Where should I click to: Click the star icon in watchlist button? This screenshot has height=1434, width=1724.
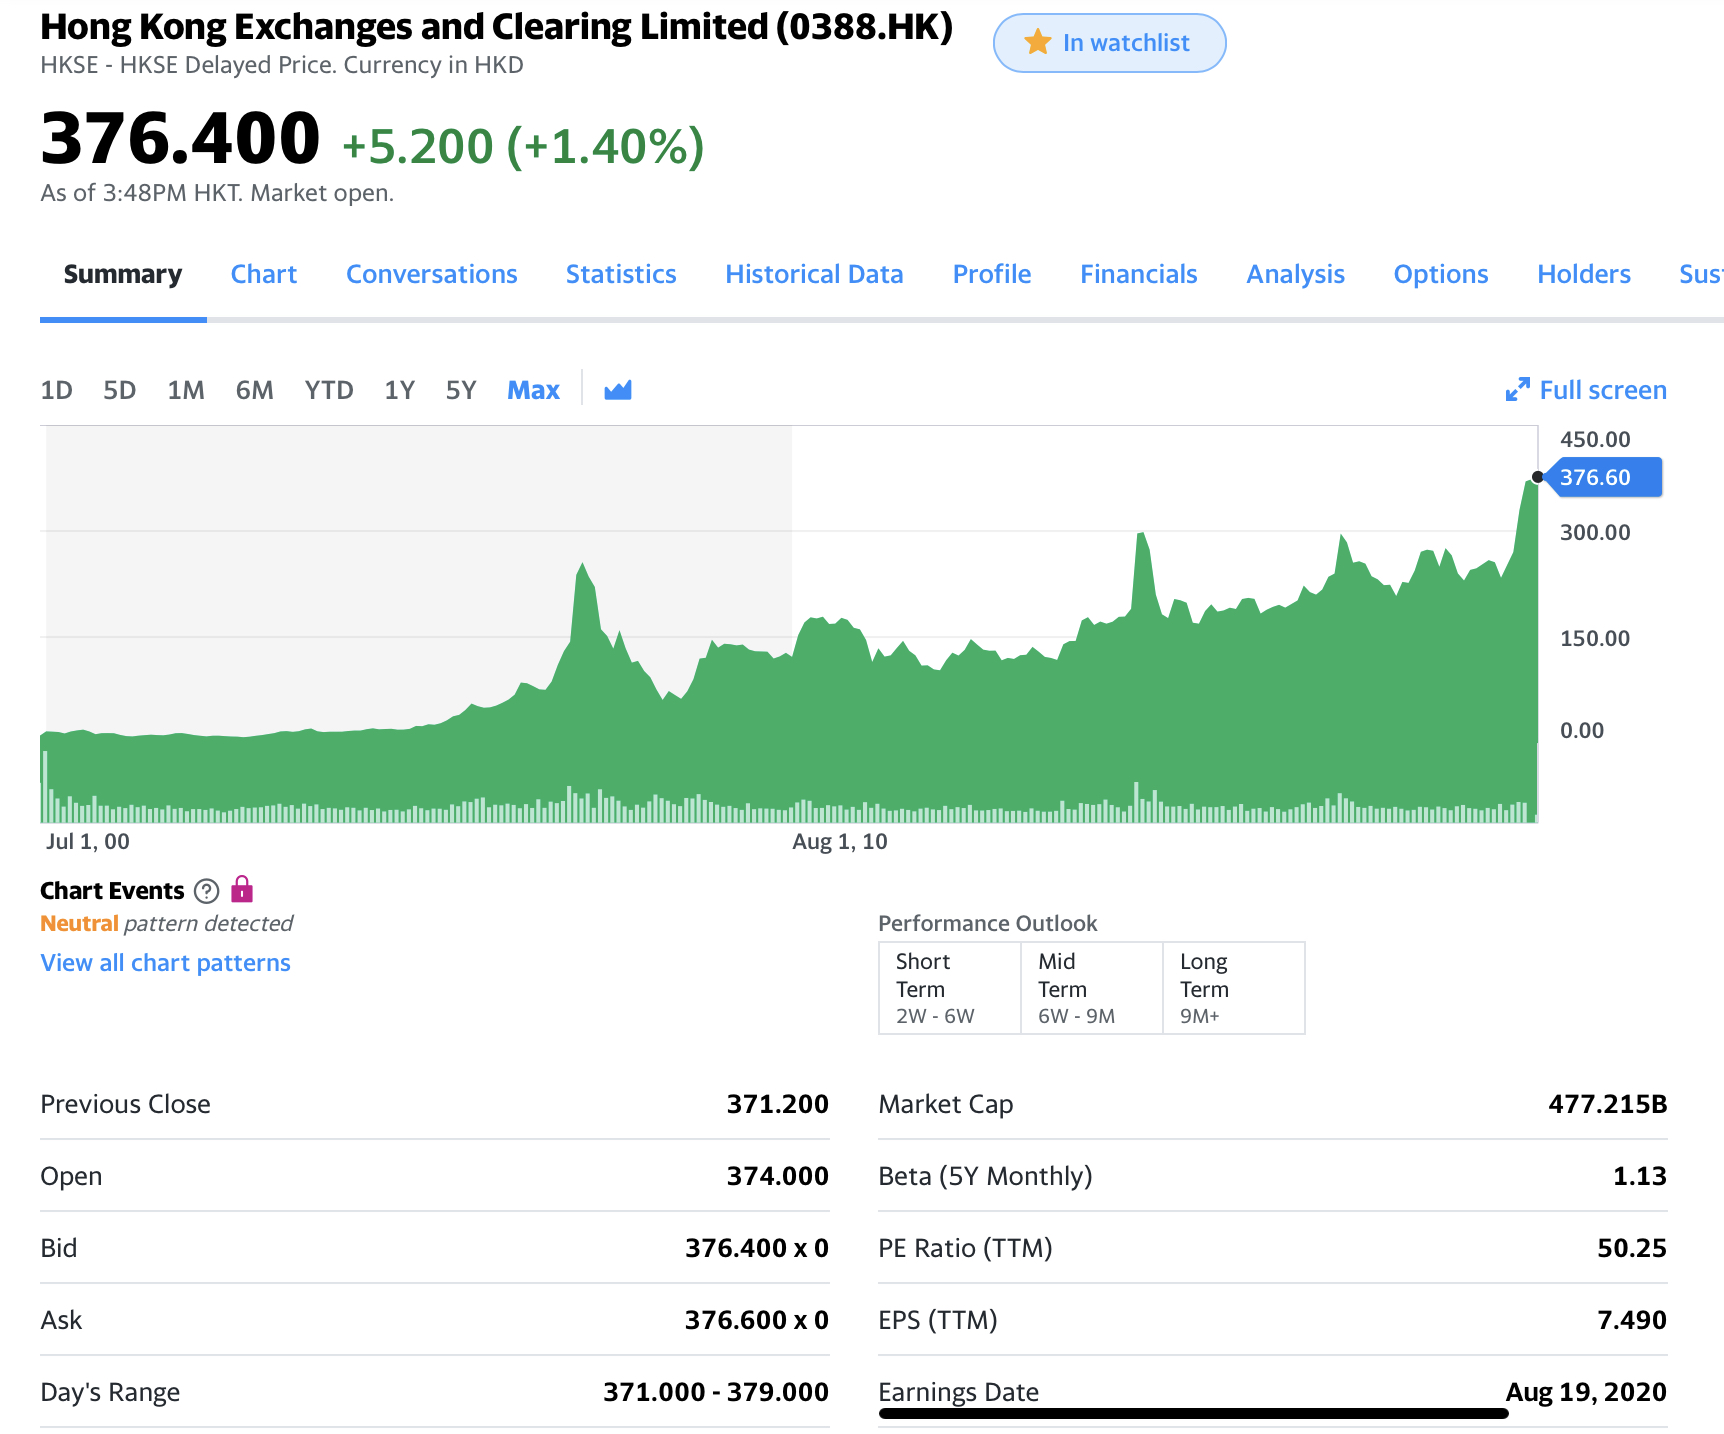point(1037,43)
